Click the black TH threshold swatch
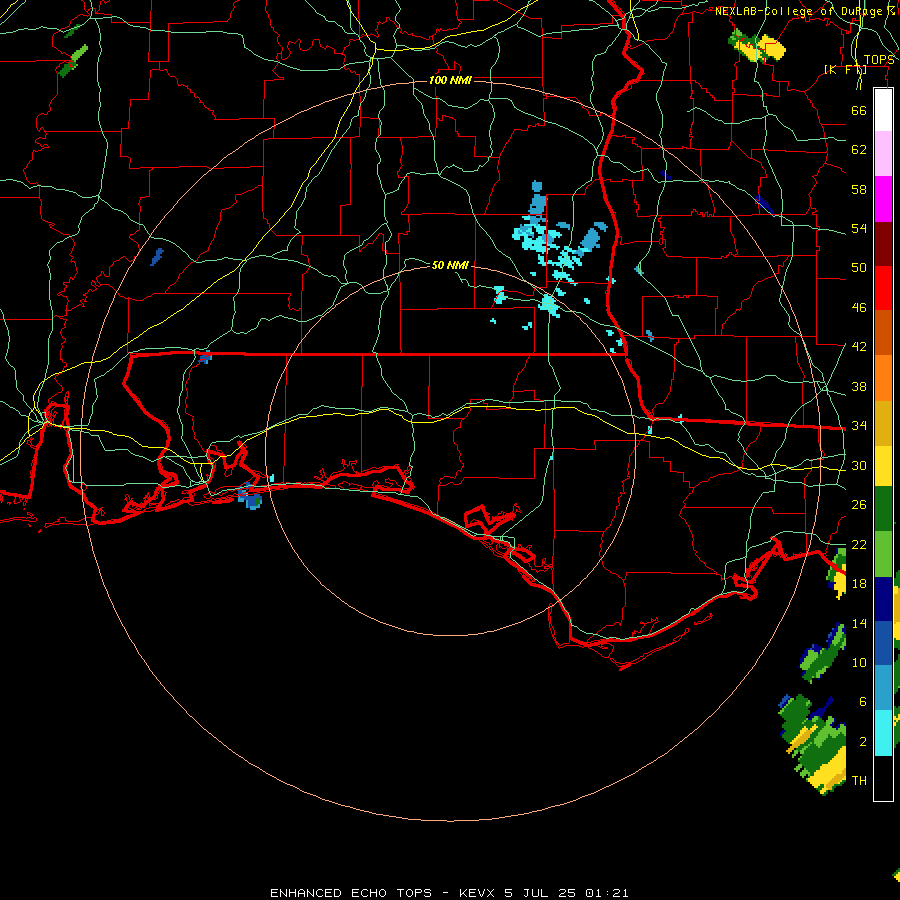The height and width of the screenshot is (900, 900). [x=883, y=778]
